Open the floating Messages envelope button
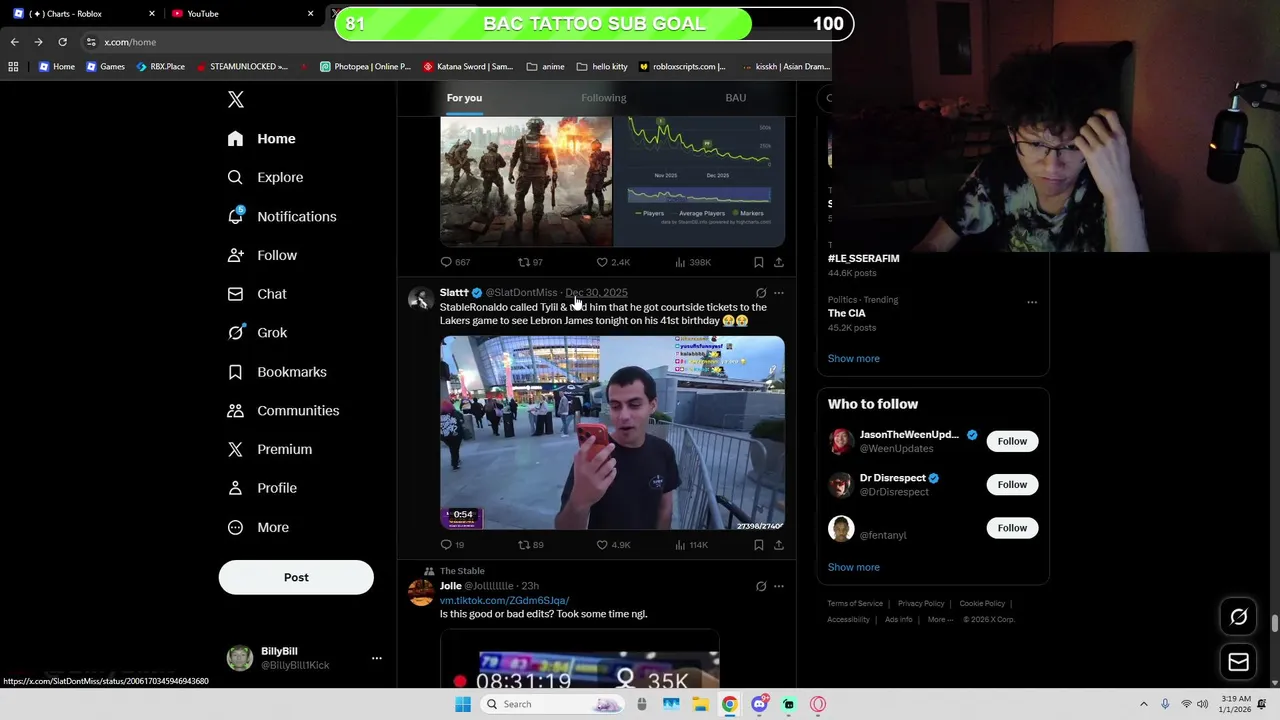The height and width of the screenshot is (720, 1280). click(1238, 661)
